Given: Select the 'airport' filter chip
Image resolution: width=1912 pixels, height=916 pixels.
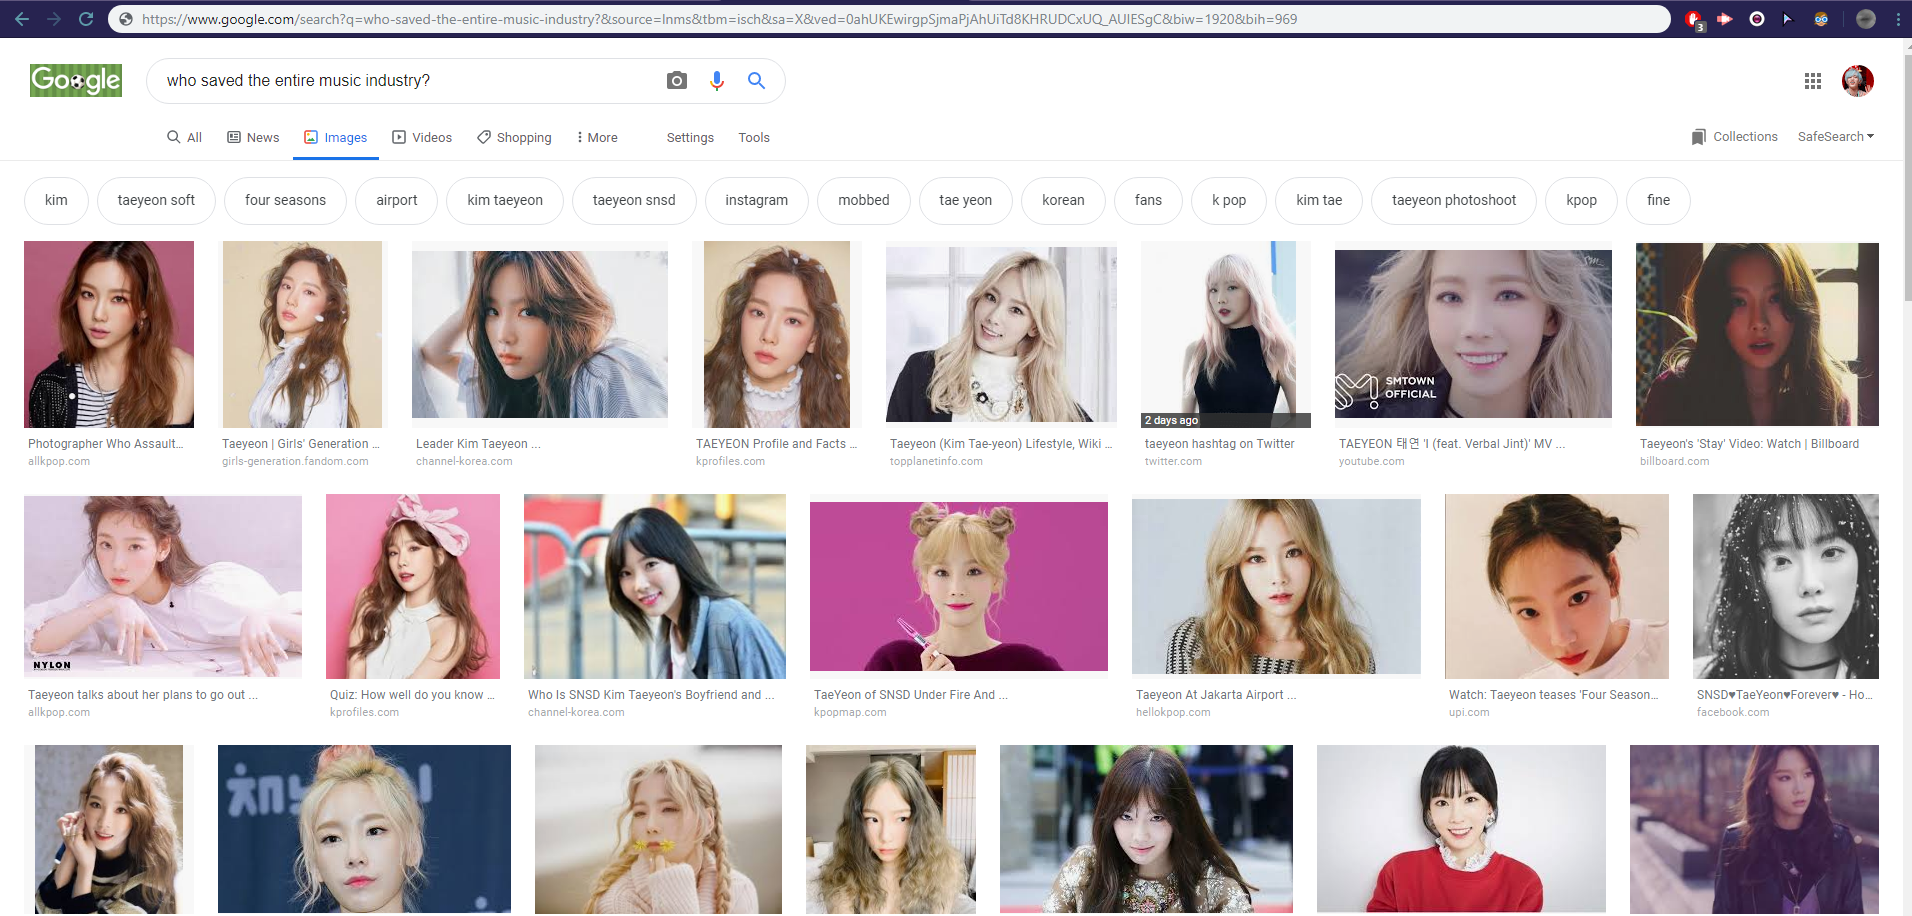Looking at the screenshot, I should [397, 201].
